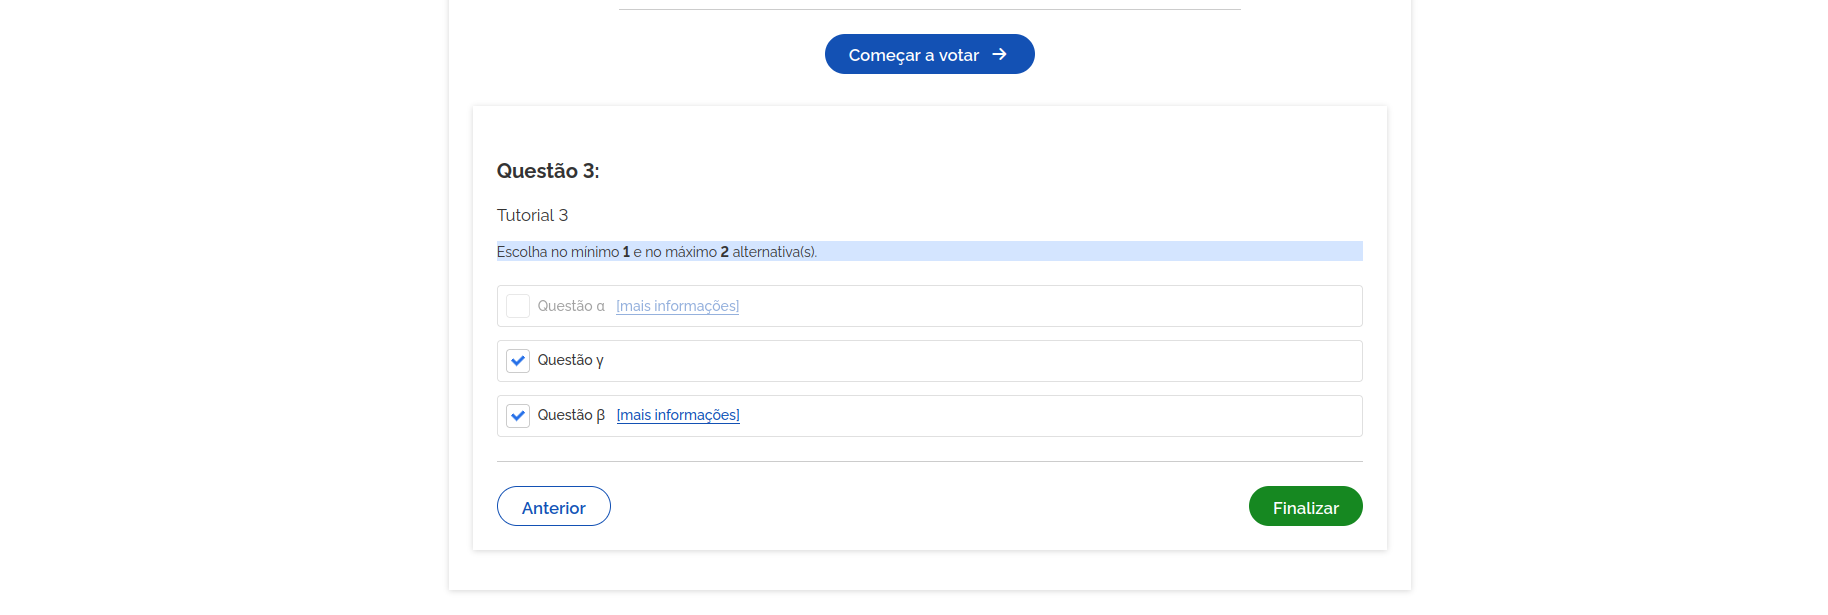The width and height of the screenshot is (1828, 615).
Task: Click the bold maximum number 2 in instruction
Action: tap(725, 252)
